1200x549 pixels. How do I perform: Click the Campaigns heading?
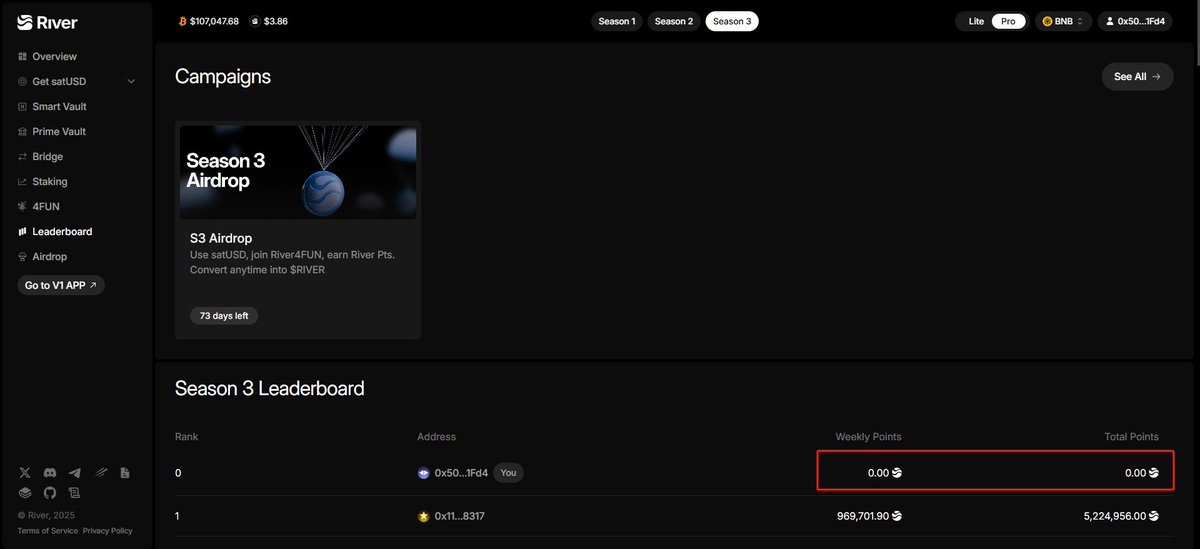[223, 77]
